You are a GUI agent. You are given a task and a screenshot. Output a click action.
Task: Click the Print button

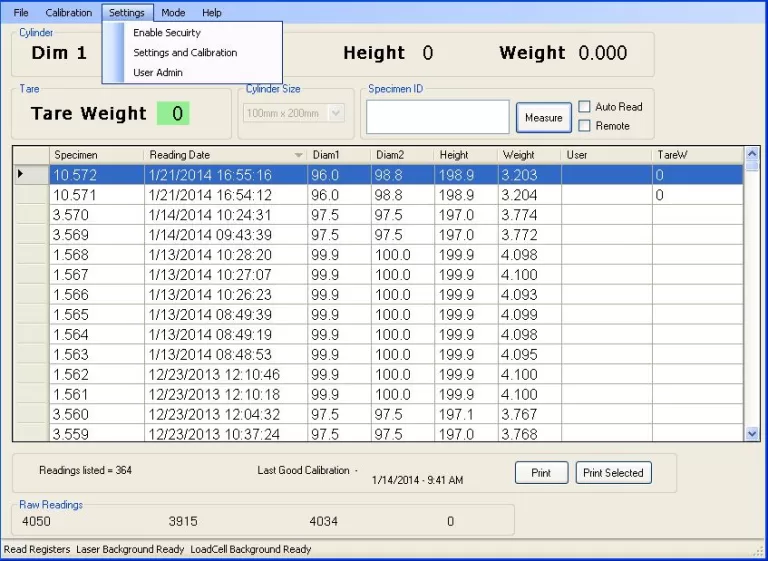[541, 473]
